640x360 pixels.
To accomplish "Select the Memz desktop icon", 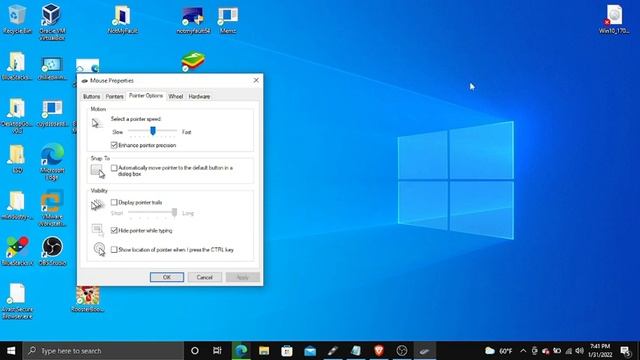I will [228, 20].
